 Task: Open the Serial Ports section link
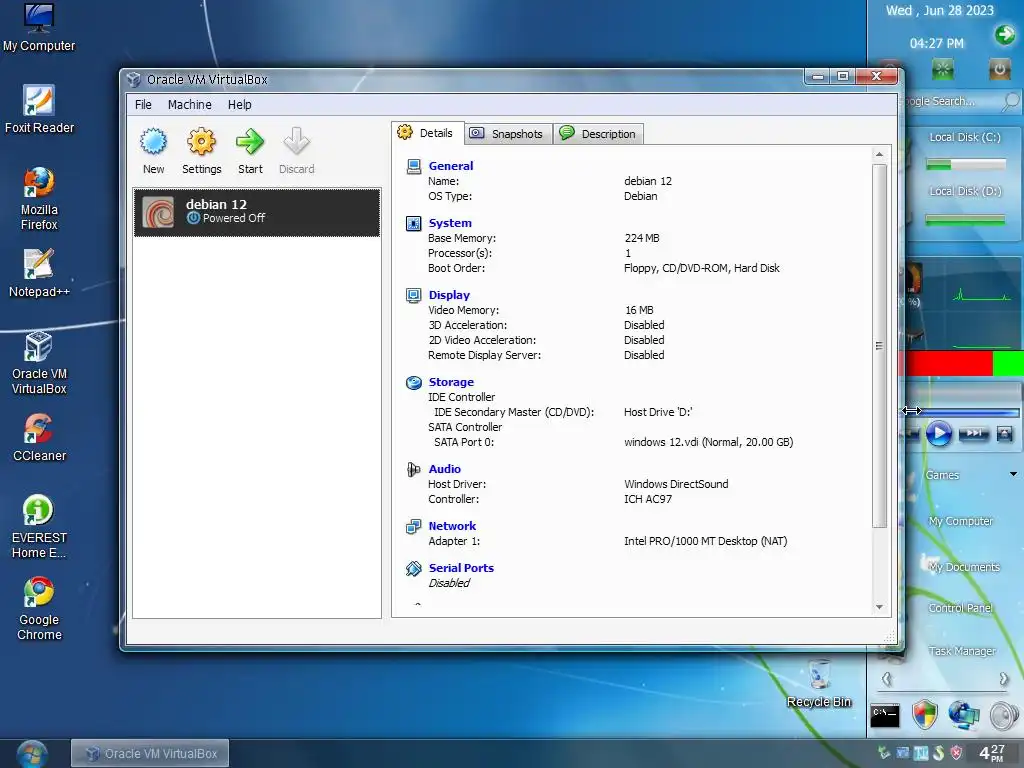coord(461,568)
